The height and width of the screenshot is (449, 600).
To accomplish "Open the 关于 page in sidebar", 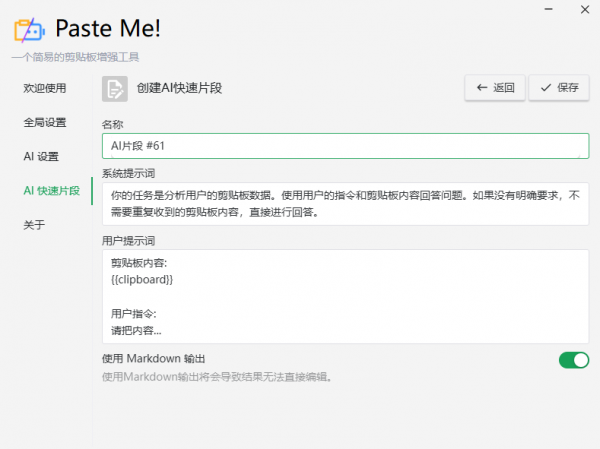I will pos(34,225).
